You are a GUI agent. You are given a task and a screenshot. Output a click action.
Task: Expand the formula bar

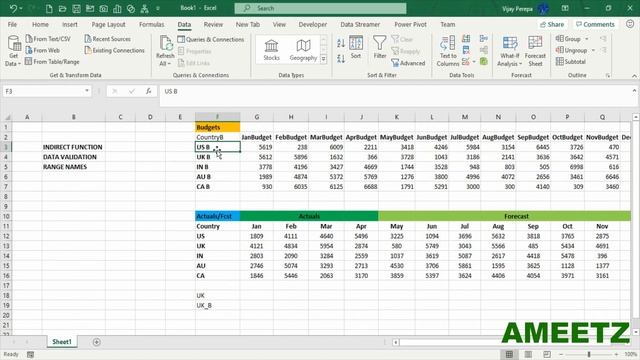click(x=634, y=91)
